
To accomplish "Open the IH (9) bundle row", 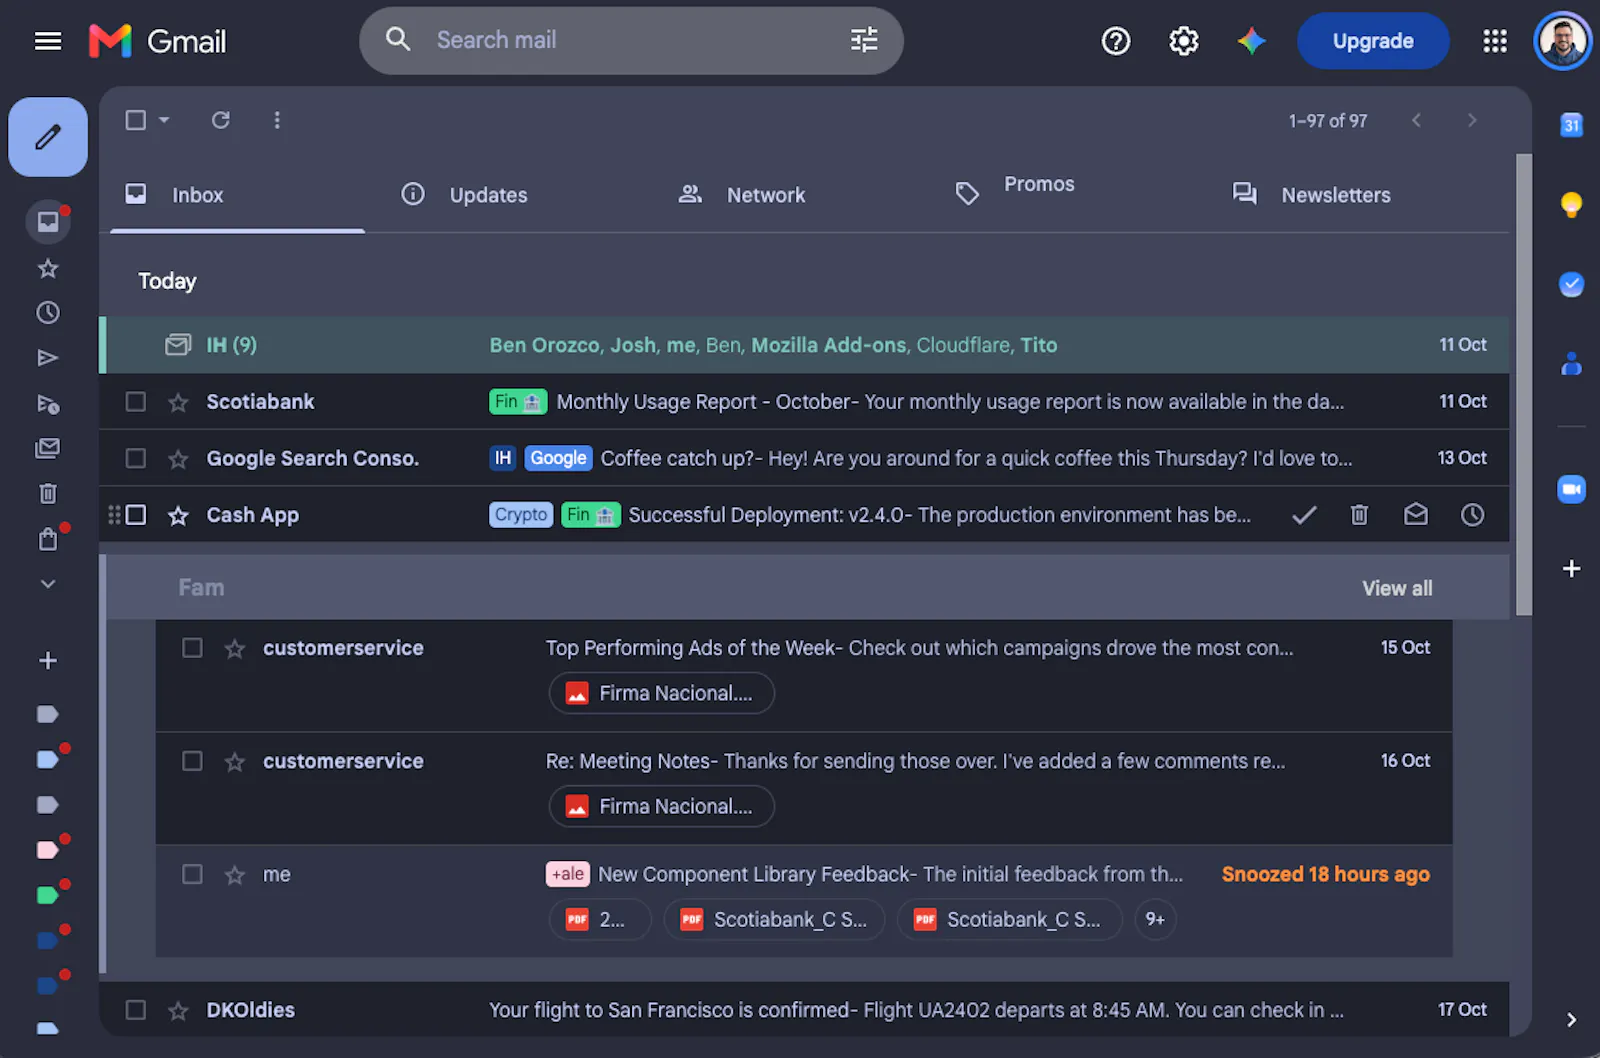I will (804, 345).
